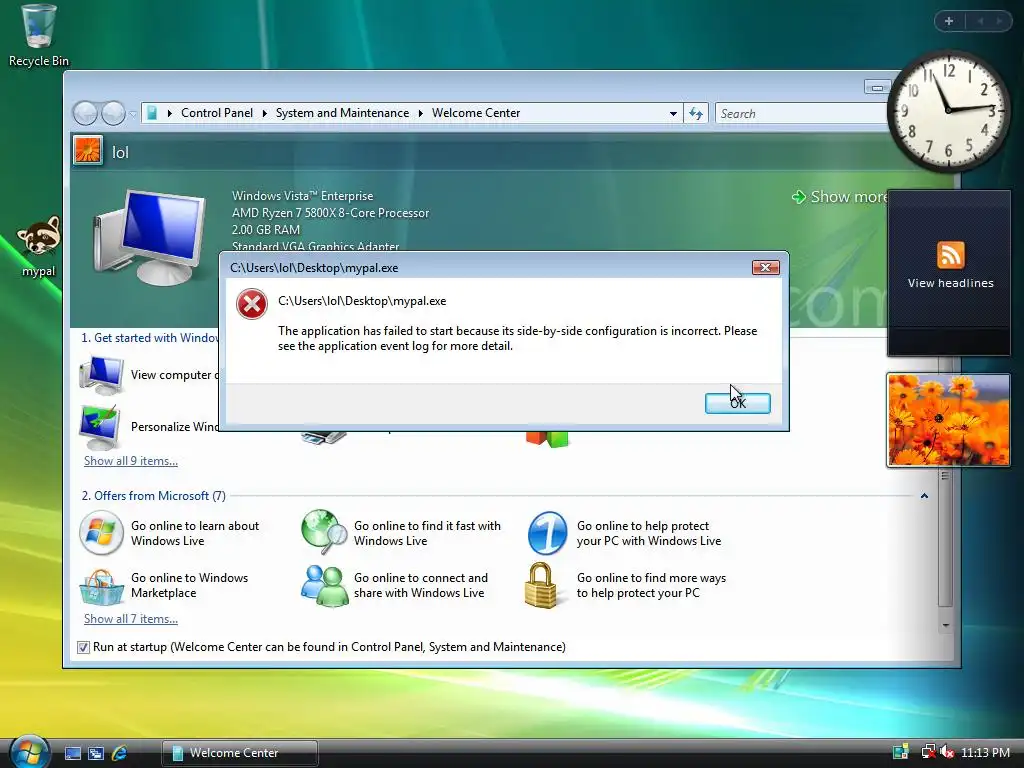1024x768 pixels.
Task: Click the Windows Sidebar tray icon
Action: (901, 752)
